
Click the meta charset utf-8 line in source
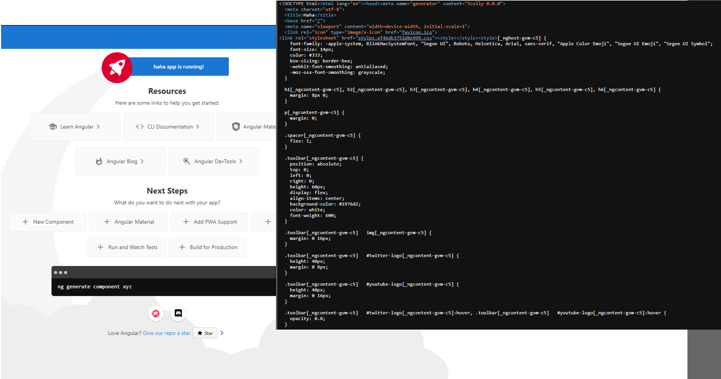[314, 9]
